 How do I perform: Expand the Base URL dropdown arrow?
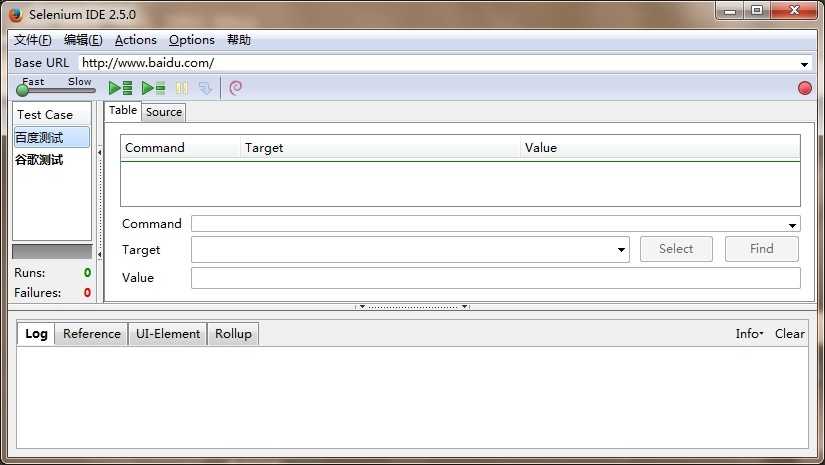(x=804, y=64)
